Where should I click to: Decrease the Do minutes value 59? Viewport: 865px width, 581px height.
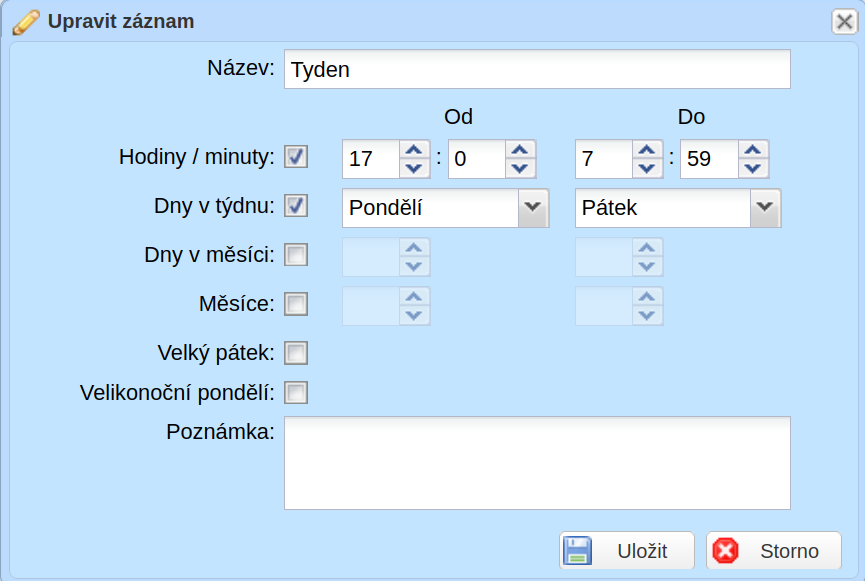(x=753, y=168)
